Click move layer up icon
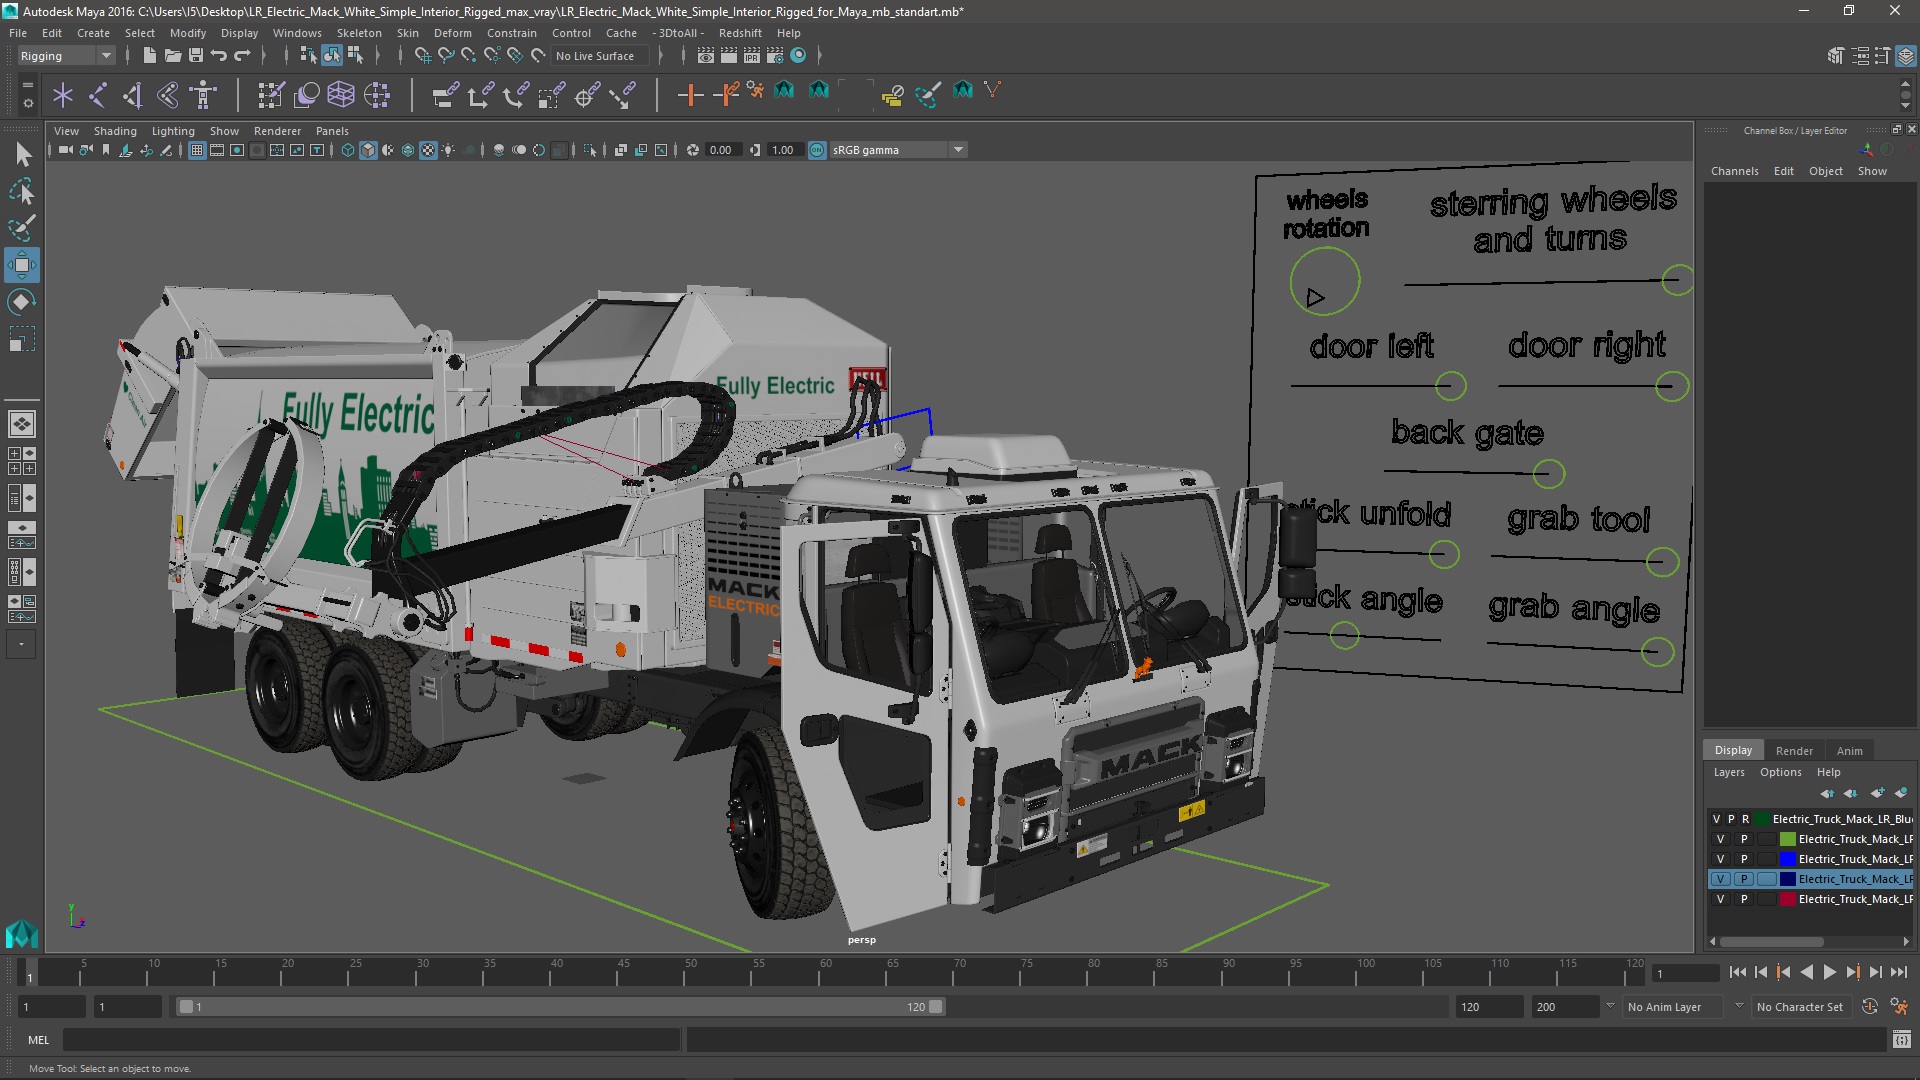 pyautogui.click(x=1827, y=793)
